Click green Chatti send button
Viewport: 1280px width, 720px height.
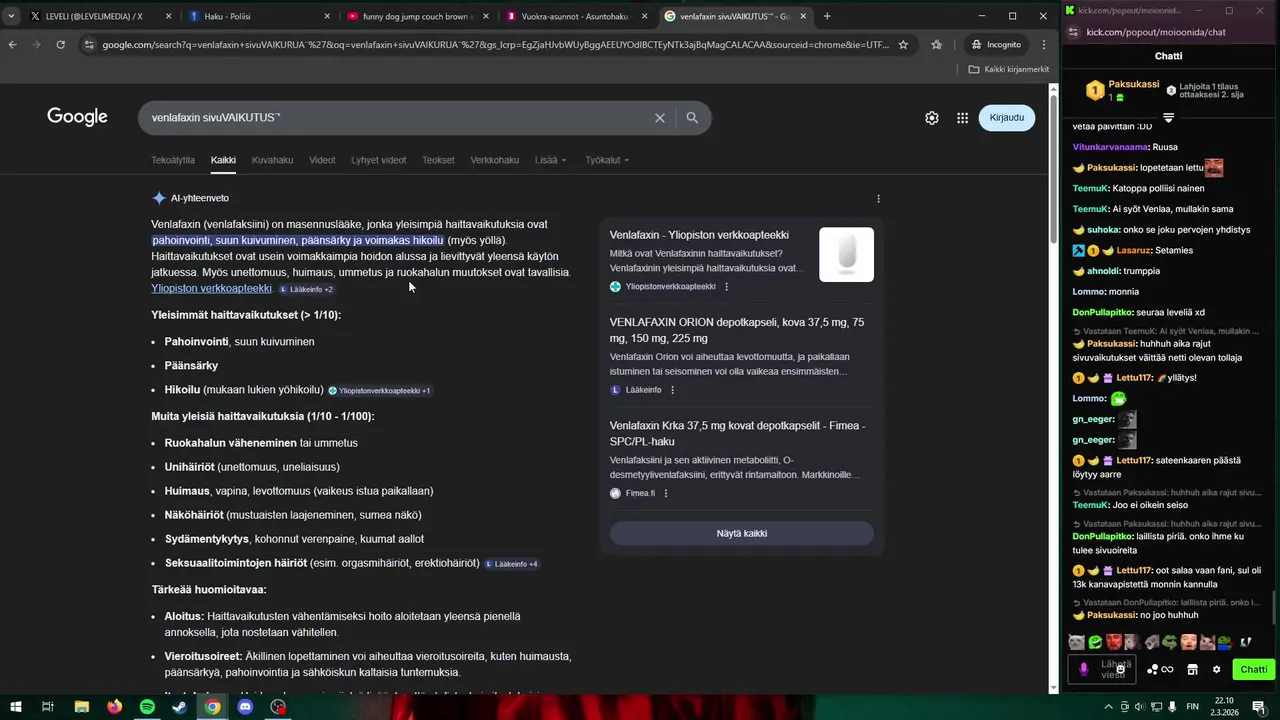pyautogui.click(x=1253, y=669)
